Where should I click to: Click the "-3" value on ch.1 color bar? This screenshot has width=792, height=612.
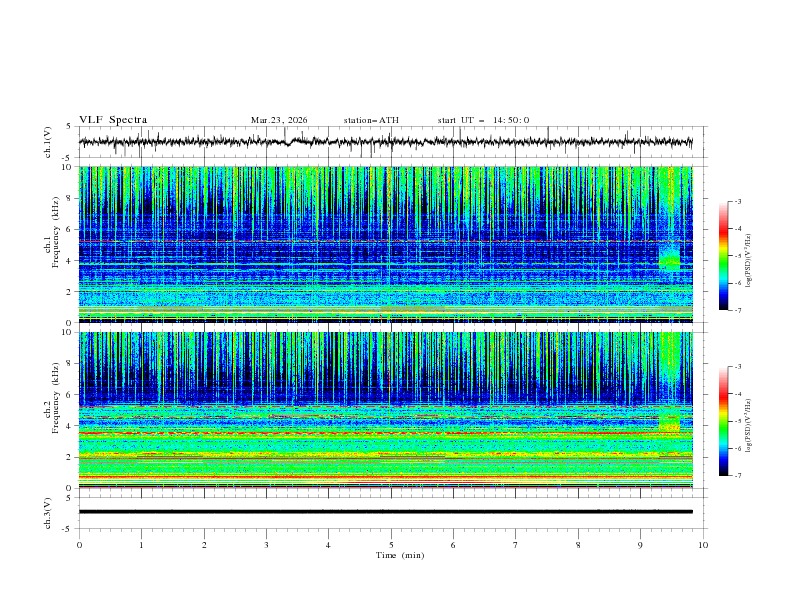(738, 201)
